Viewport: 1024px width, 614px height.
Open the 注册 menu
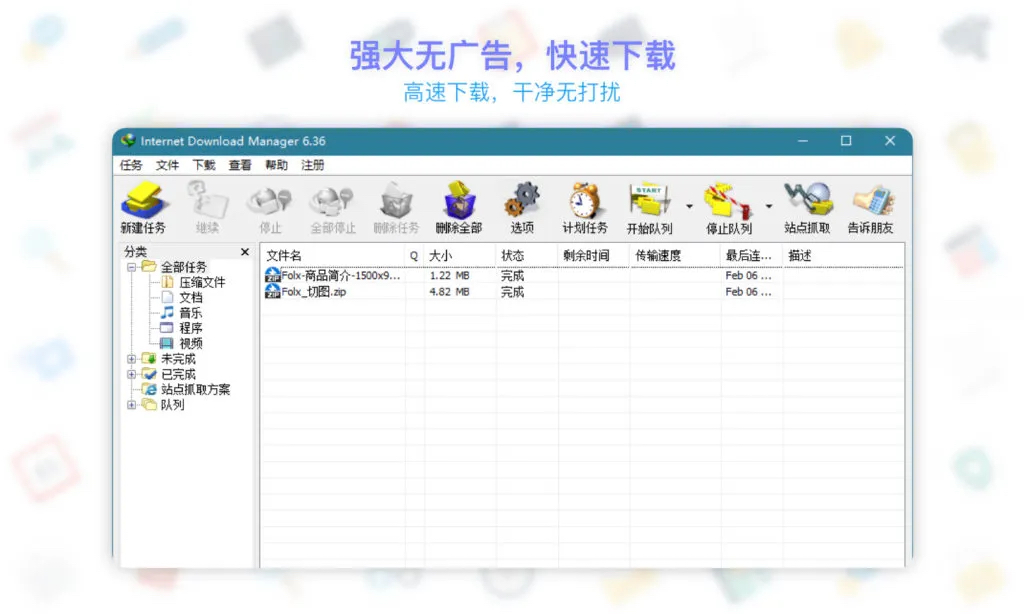pos(313,165)
